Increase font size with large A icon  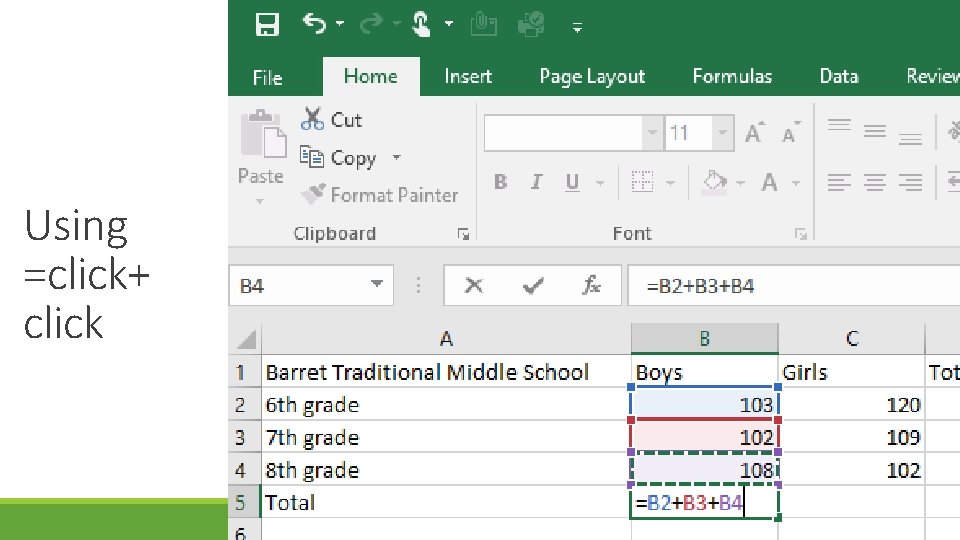[754, 132]
